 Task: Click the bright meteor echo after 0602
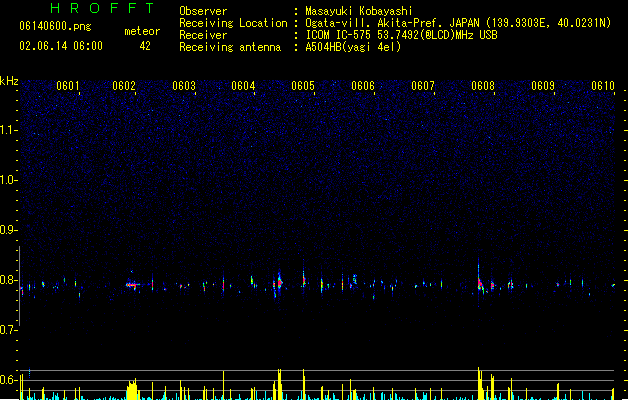coord(132,285)
